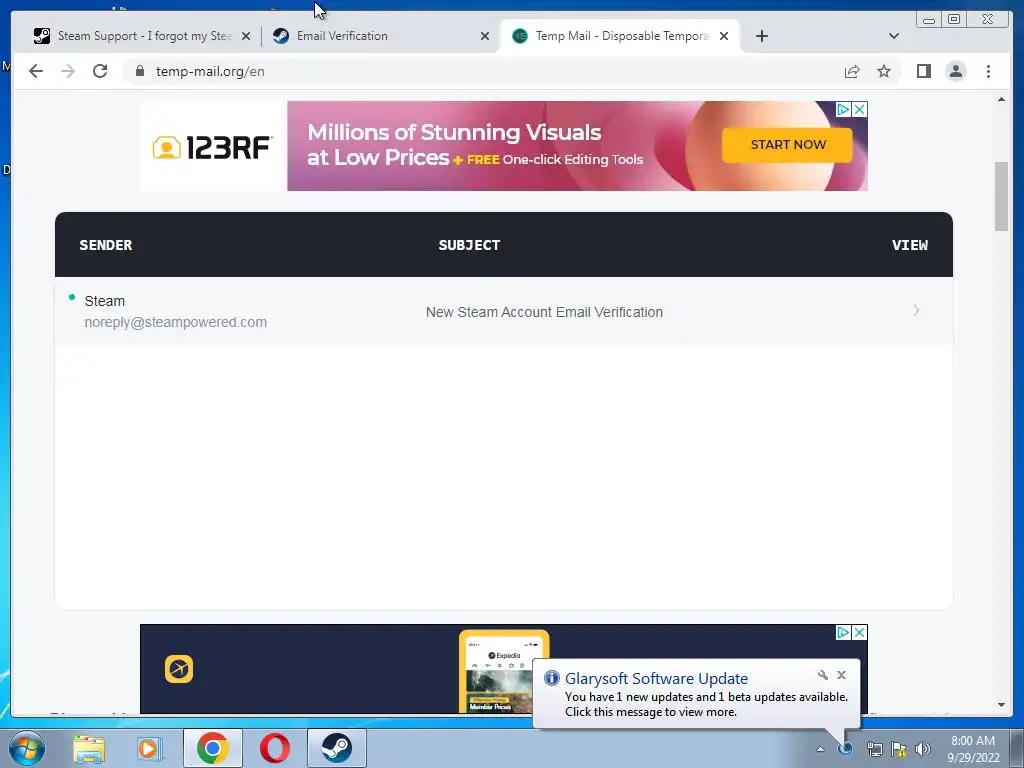Expand the tab search dropdown
Image resolution: width=1024 pixels, height=768 pixels.
(894, 36)
